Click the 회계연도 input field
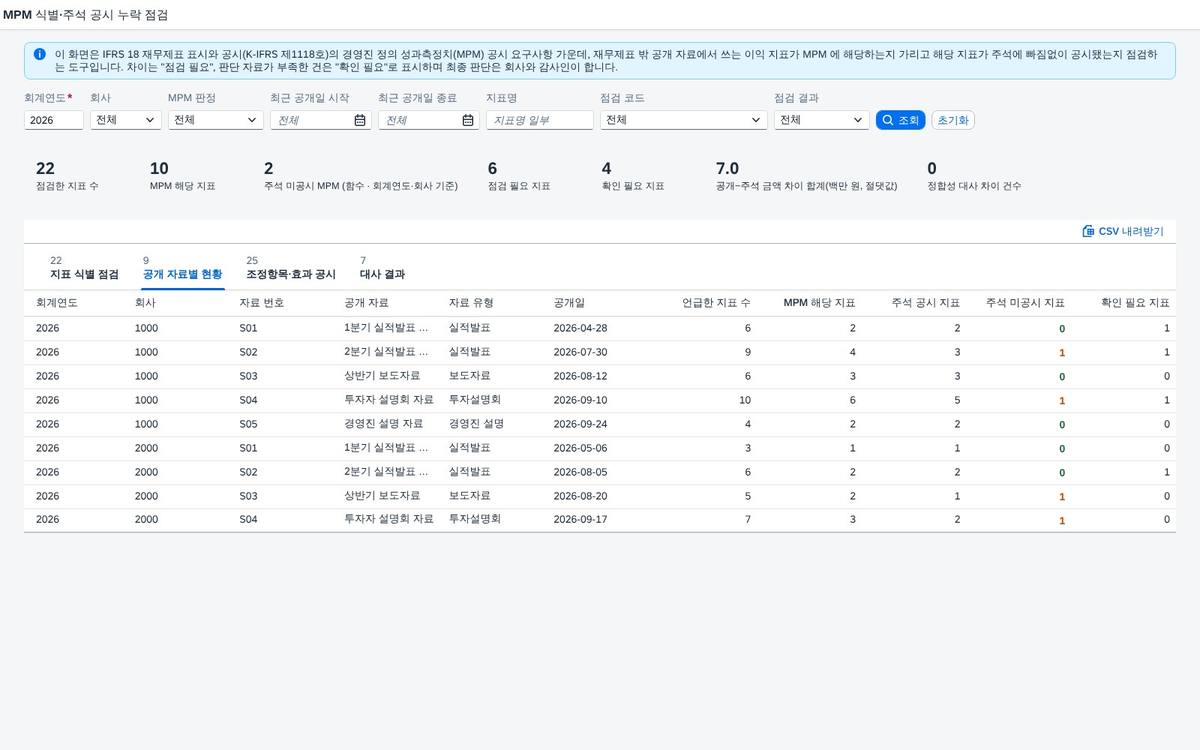The width and height of the screenshot is (1200, 750). [x=54, y=120]
